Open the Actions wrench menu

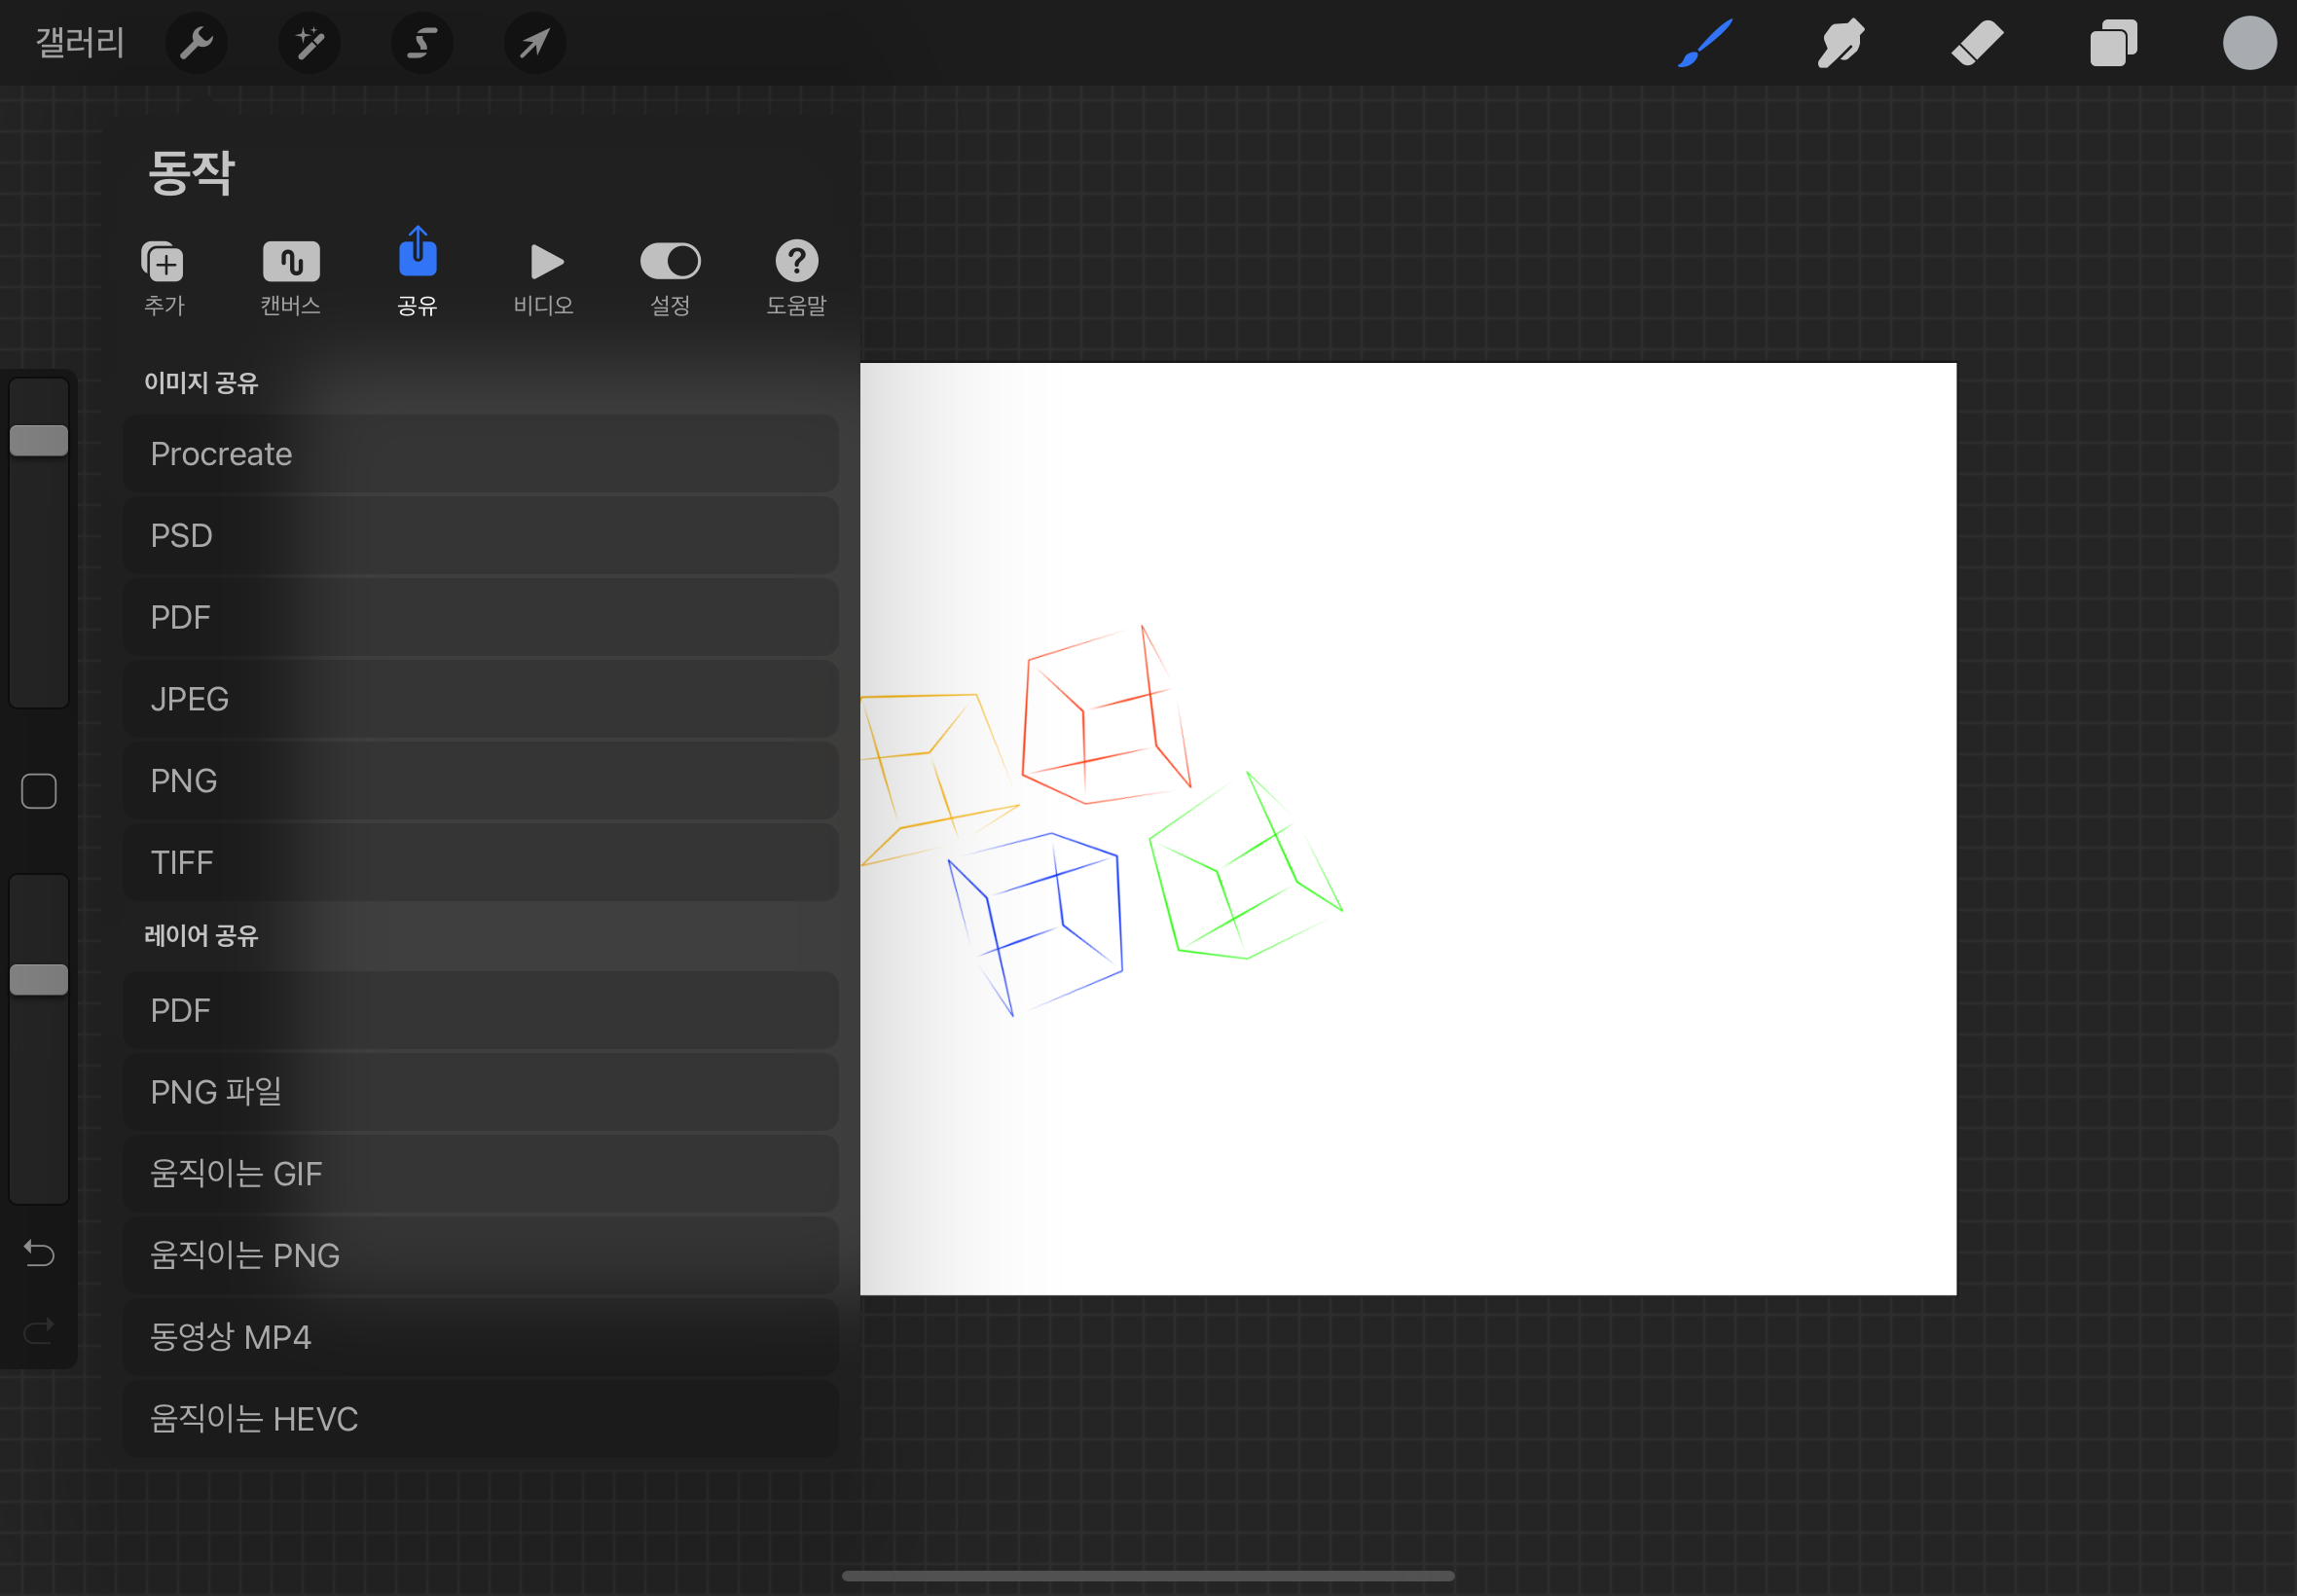pyautogui.click(x=196, y=43)
